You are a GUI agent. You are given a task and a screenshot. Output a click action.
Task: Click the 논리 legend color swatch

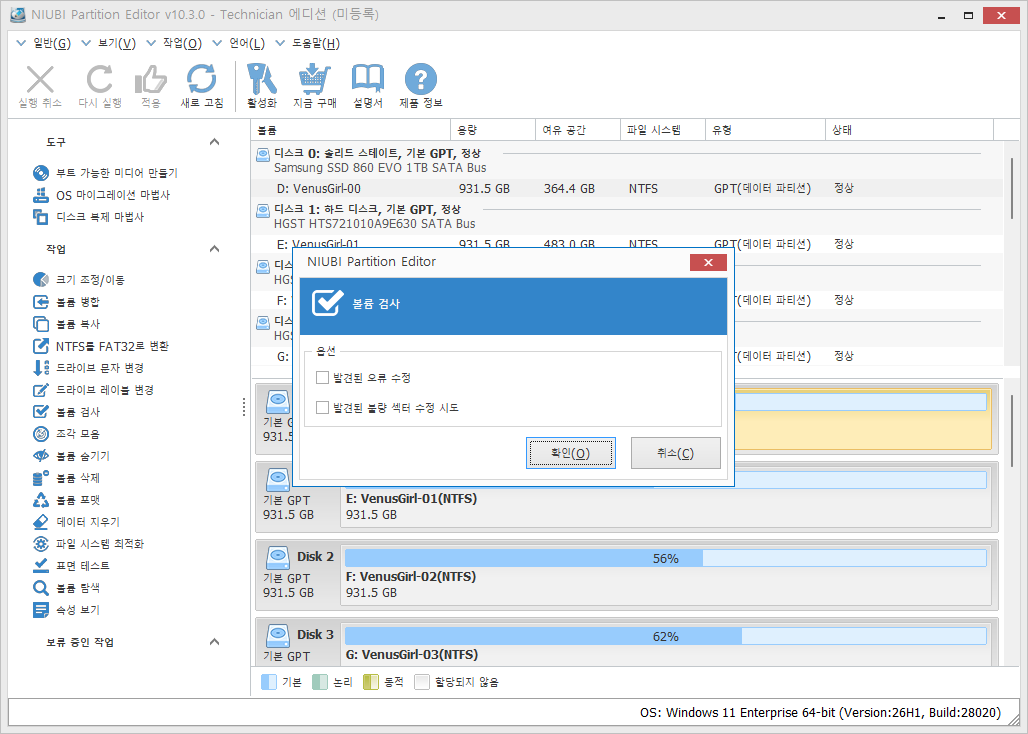click(320, 682)
